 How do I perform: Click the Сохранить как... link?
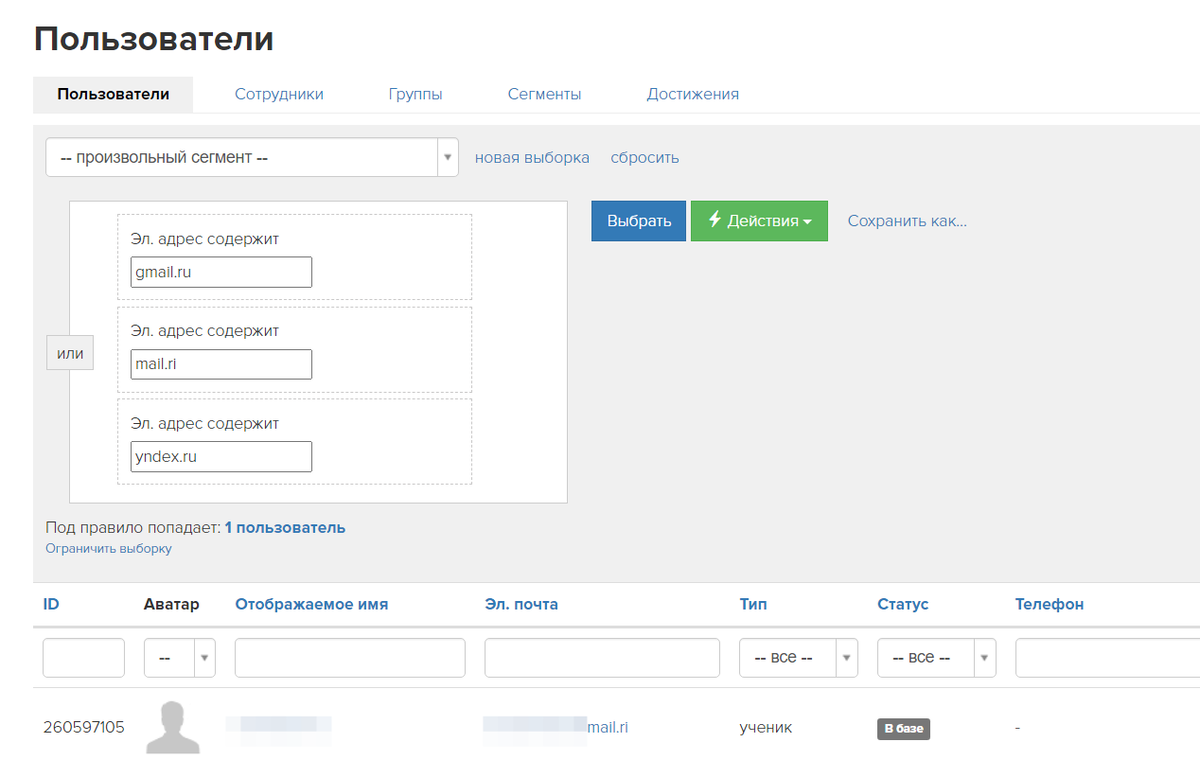click(x=907, y=221)
